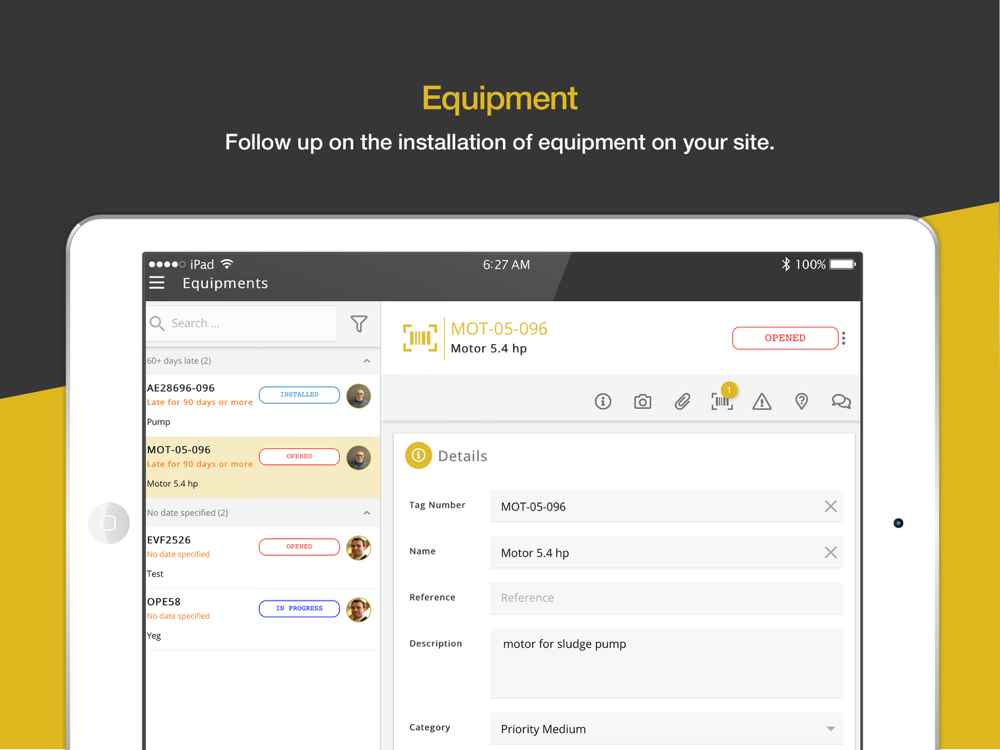1000x750 pixels.
Task: Open the hamburger navigation menu
Action: [157, 283]
